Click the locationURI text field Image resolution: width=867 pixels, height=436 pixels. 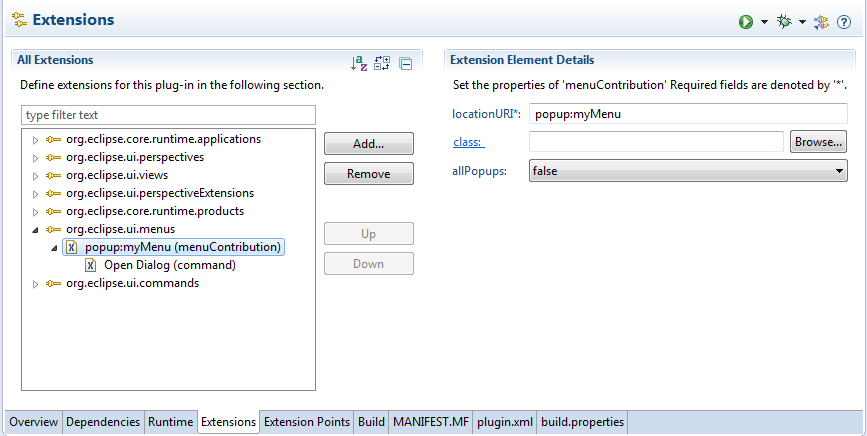tap(688, 114)
